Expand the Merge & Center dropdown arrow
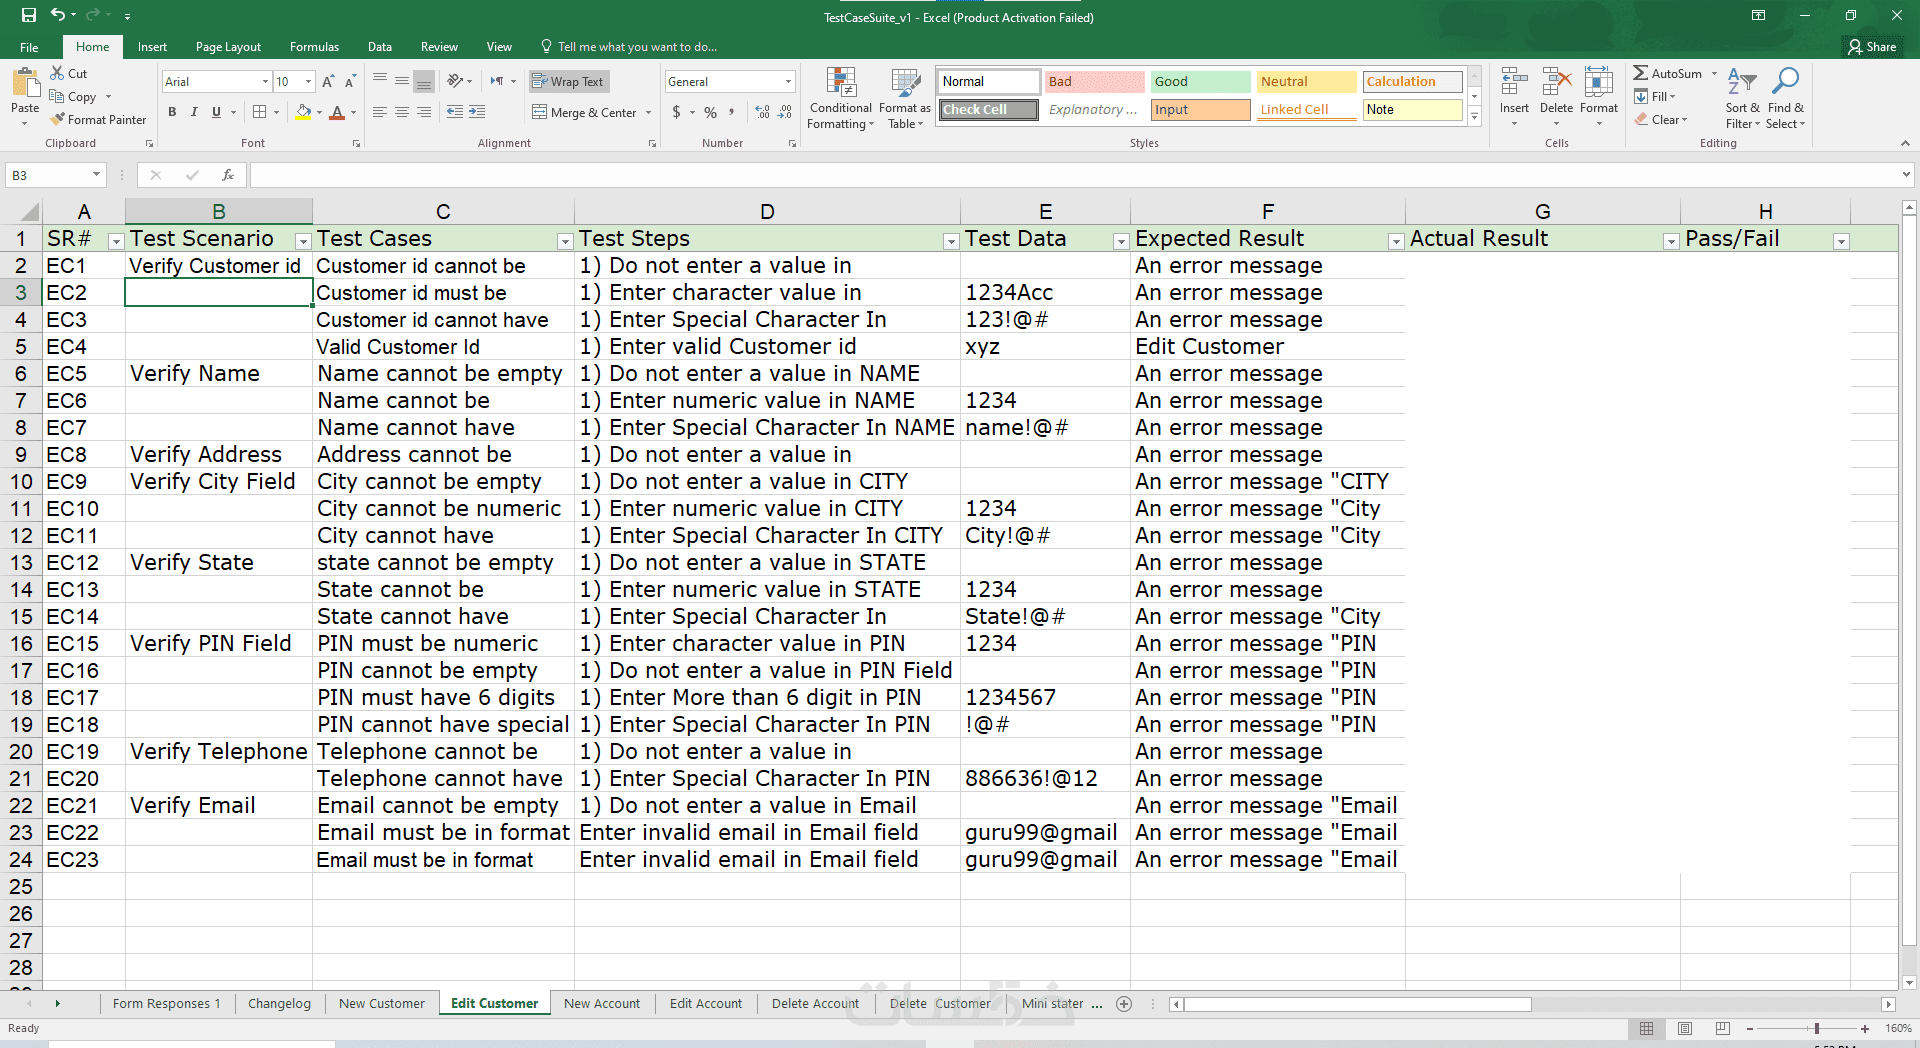 coord(649,113)
